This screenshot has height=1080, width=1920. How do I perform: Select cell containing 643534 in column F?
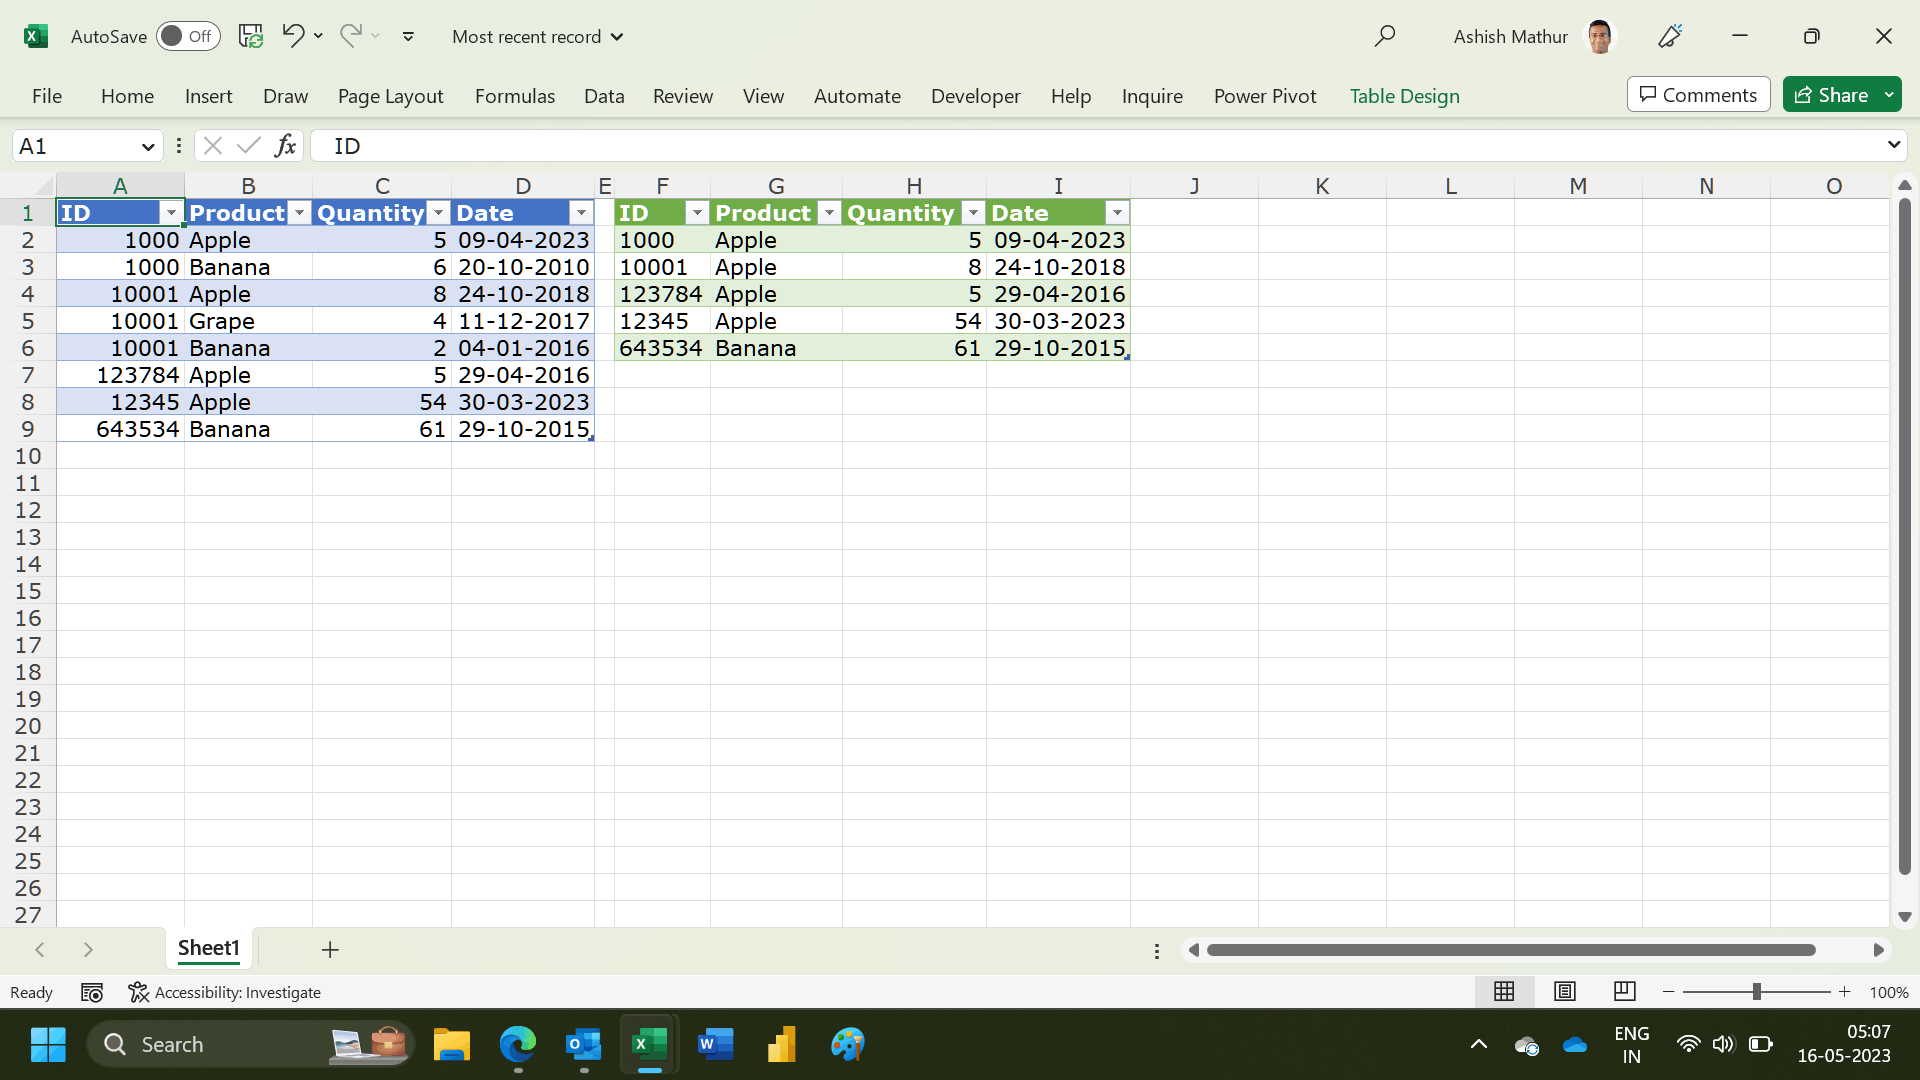point(662,348)
